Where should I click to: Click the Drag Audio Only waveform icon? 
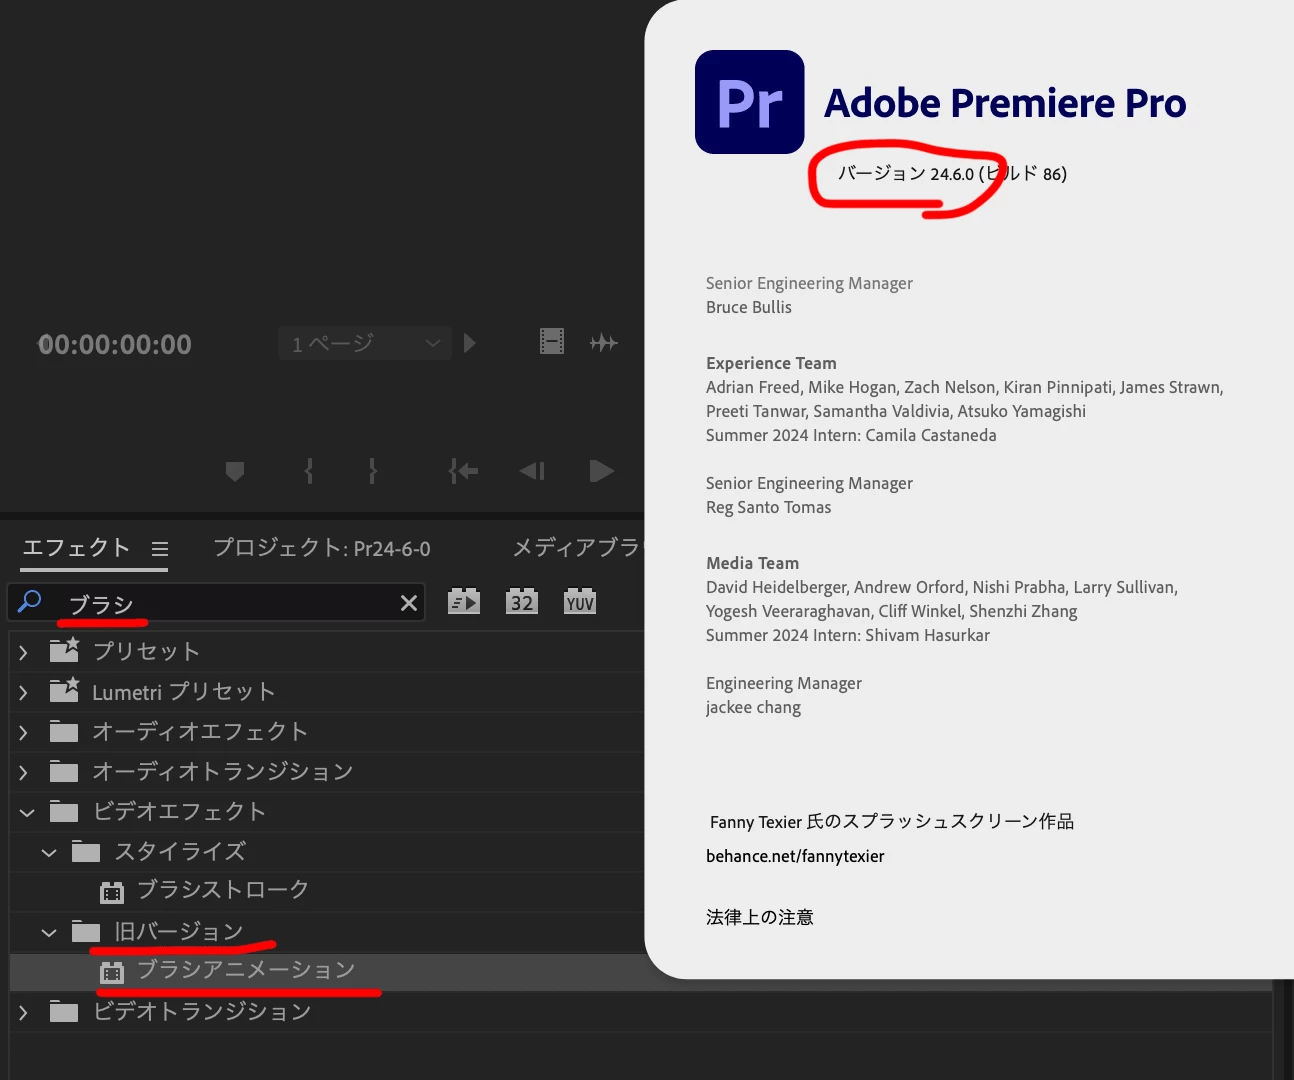604,343
